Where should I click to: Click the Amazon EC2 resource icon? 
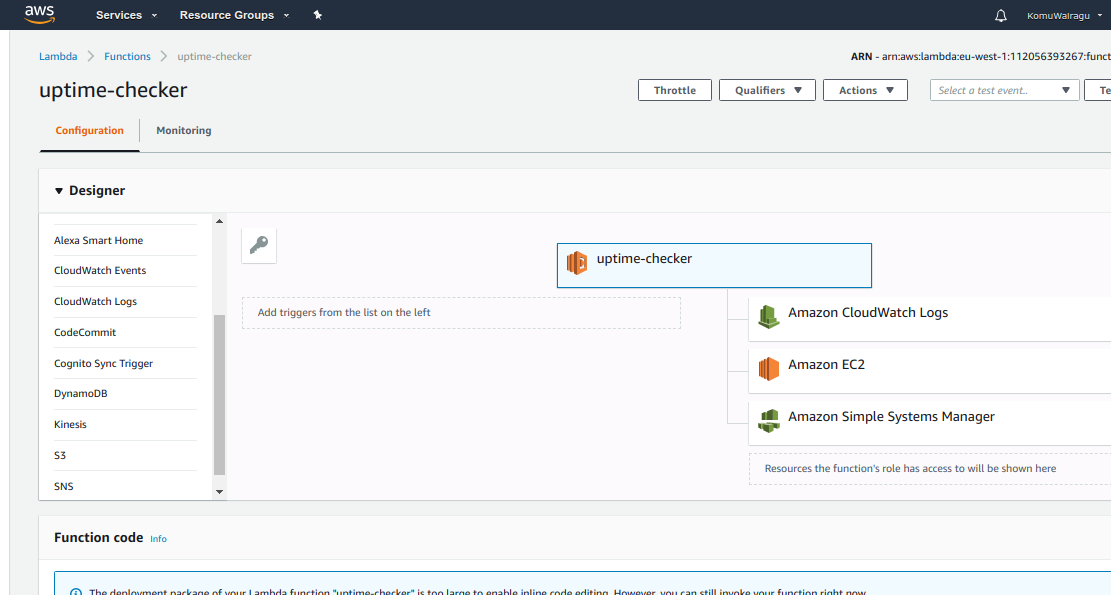[768, 369]
